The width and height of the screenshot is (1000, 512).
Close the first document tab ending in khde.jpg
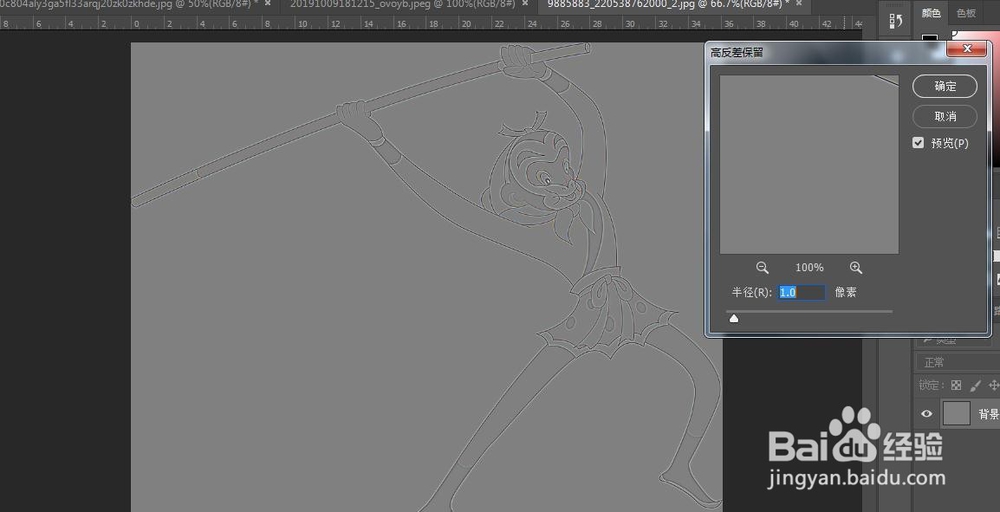click(268, 3)
